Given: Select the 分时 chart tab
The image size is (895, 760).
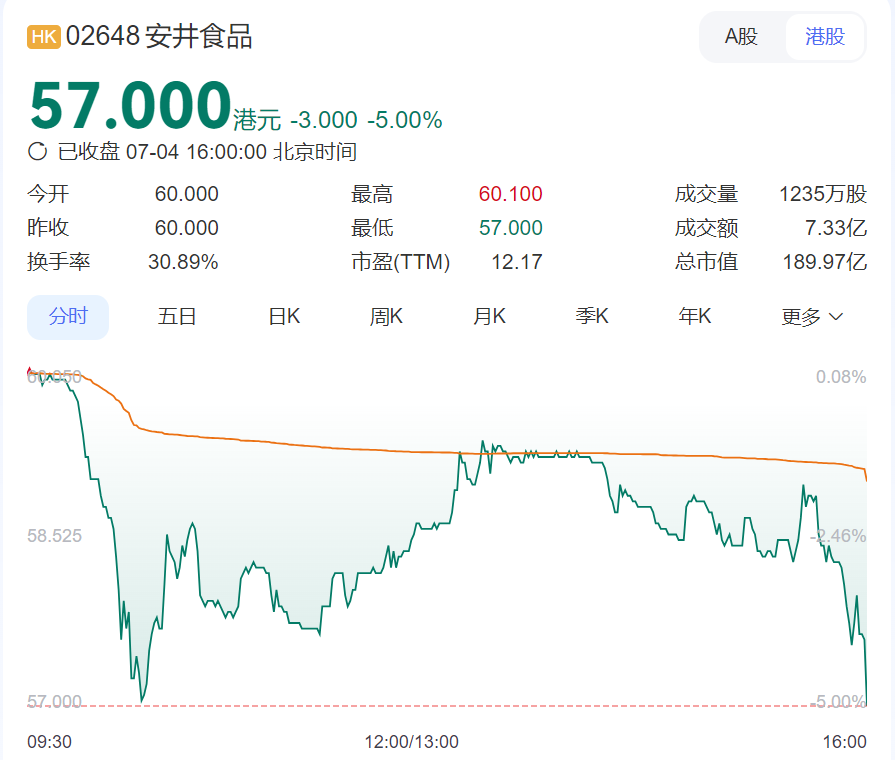Looking at the screenshot, I should point(68,317).
